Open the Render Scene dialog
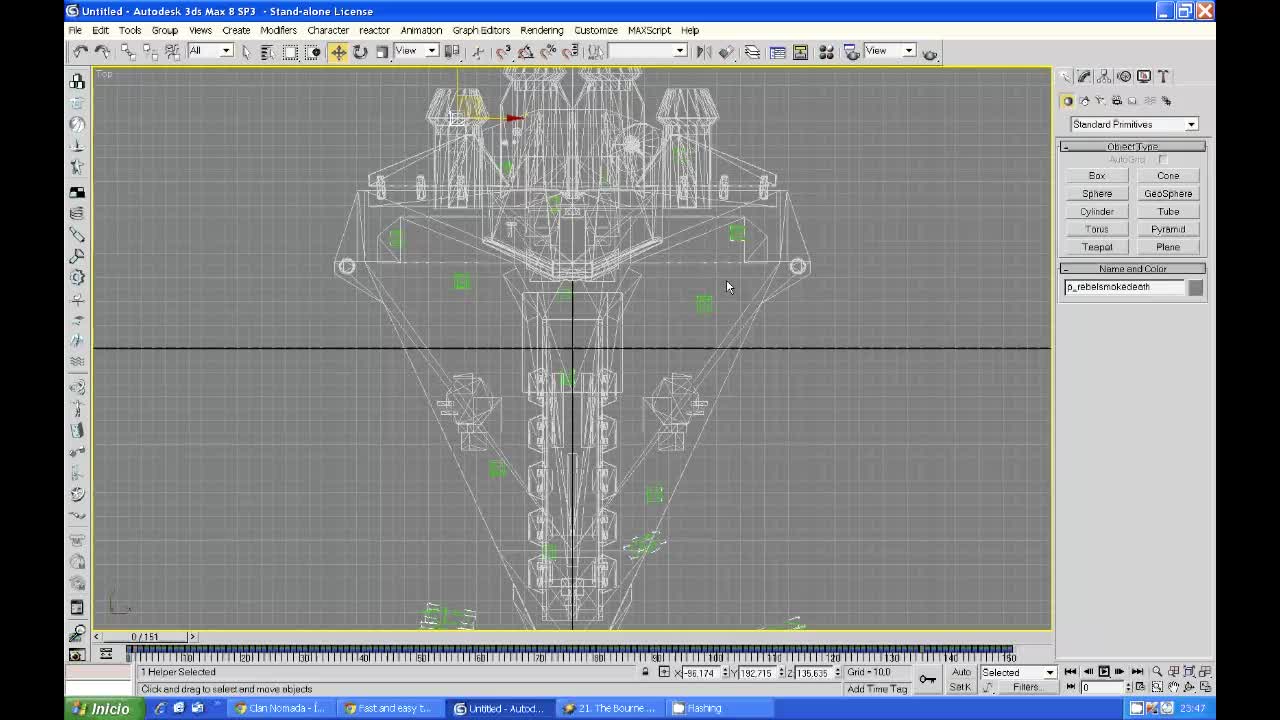 coord(851,52)
